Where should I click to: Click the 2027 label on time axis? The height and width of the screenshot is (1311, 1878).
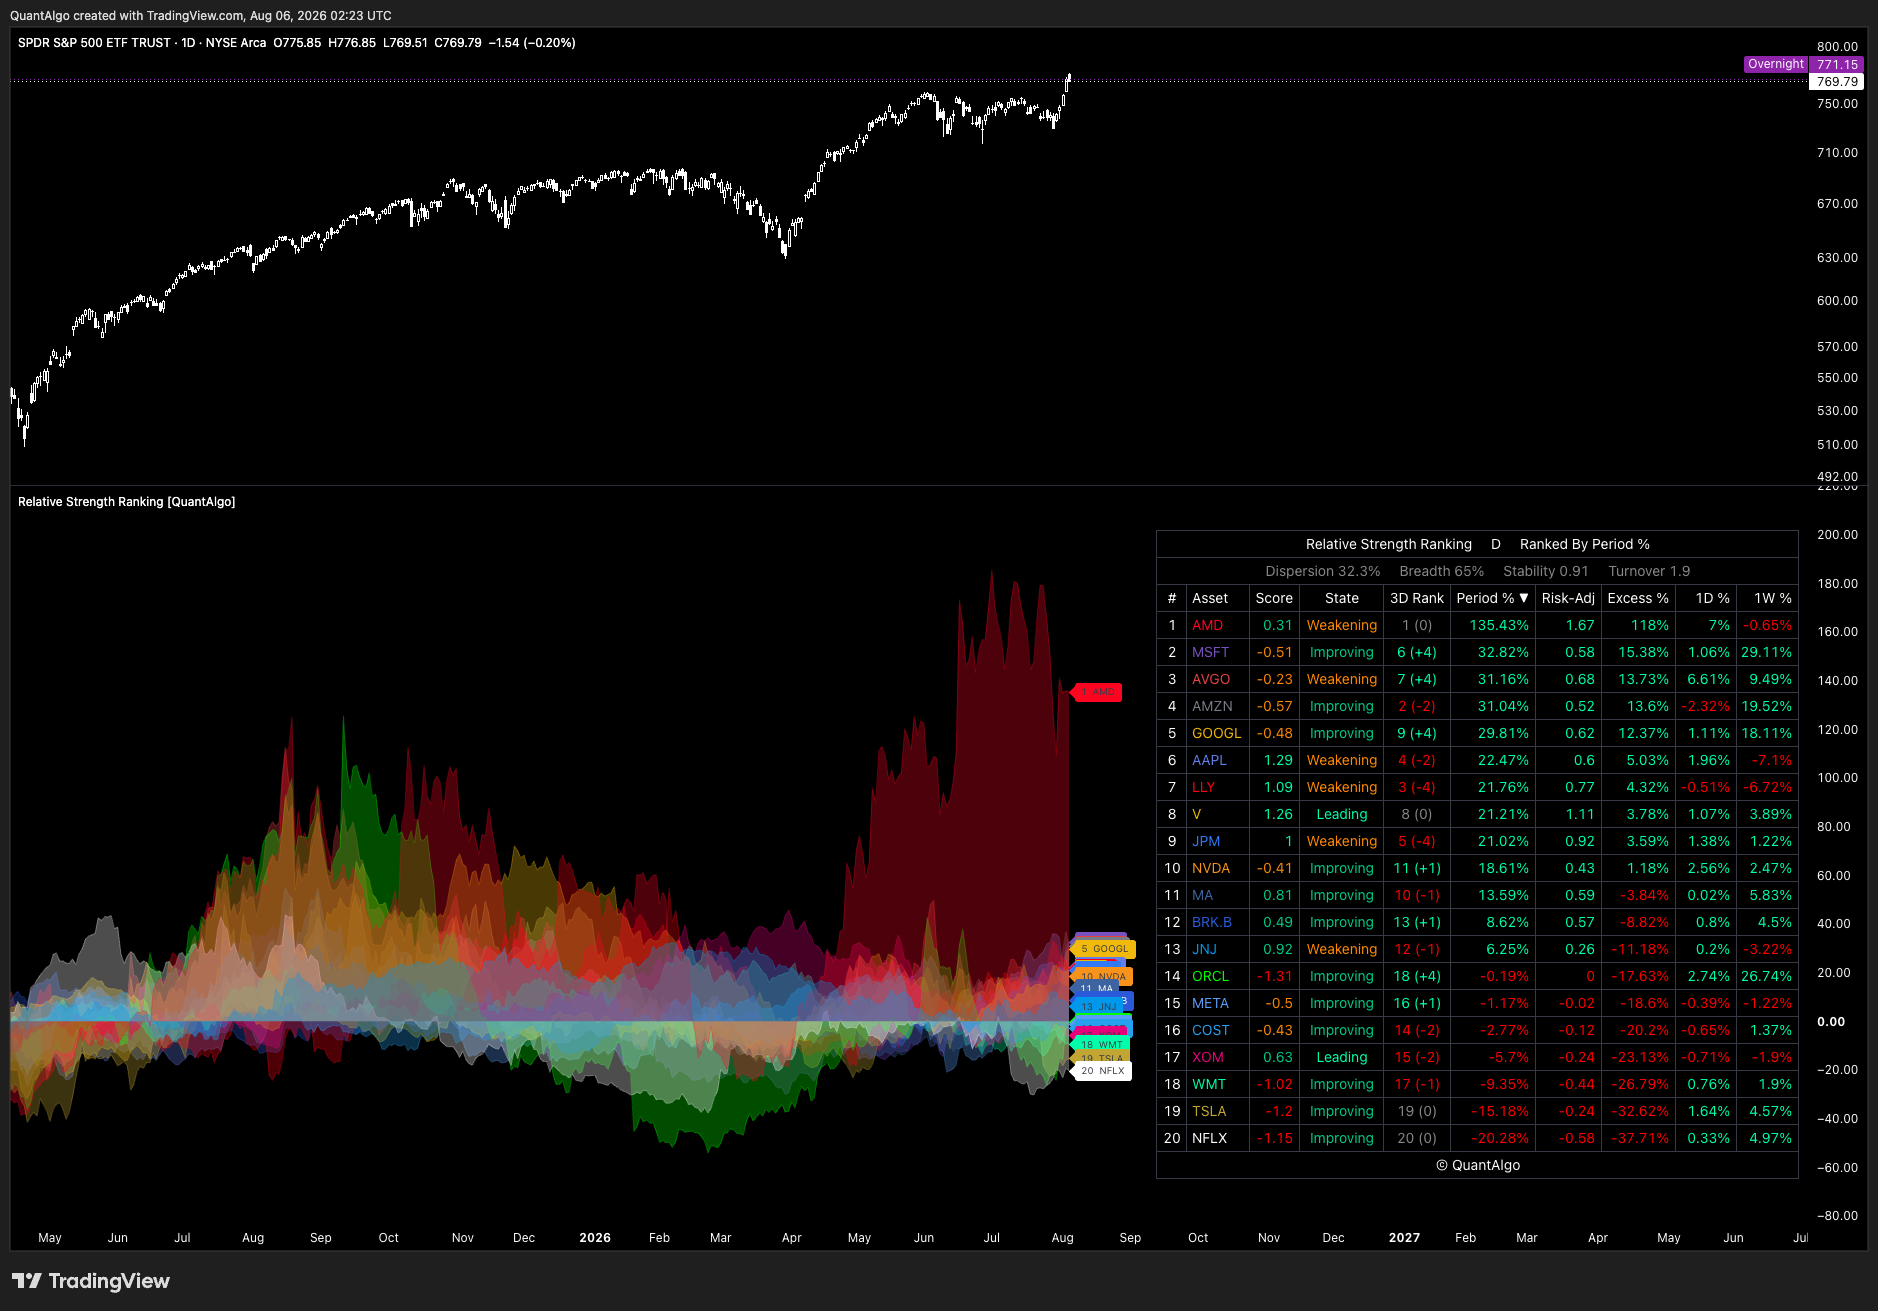(1404, 1238)
